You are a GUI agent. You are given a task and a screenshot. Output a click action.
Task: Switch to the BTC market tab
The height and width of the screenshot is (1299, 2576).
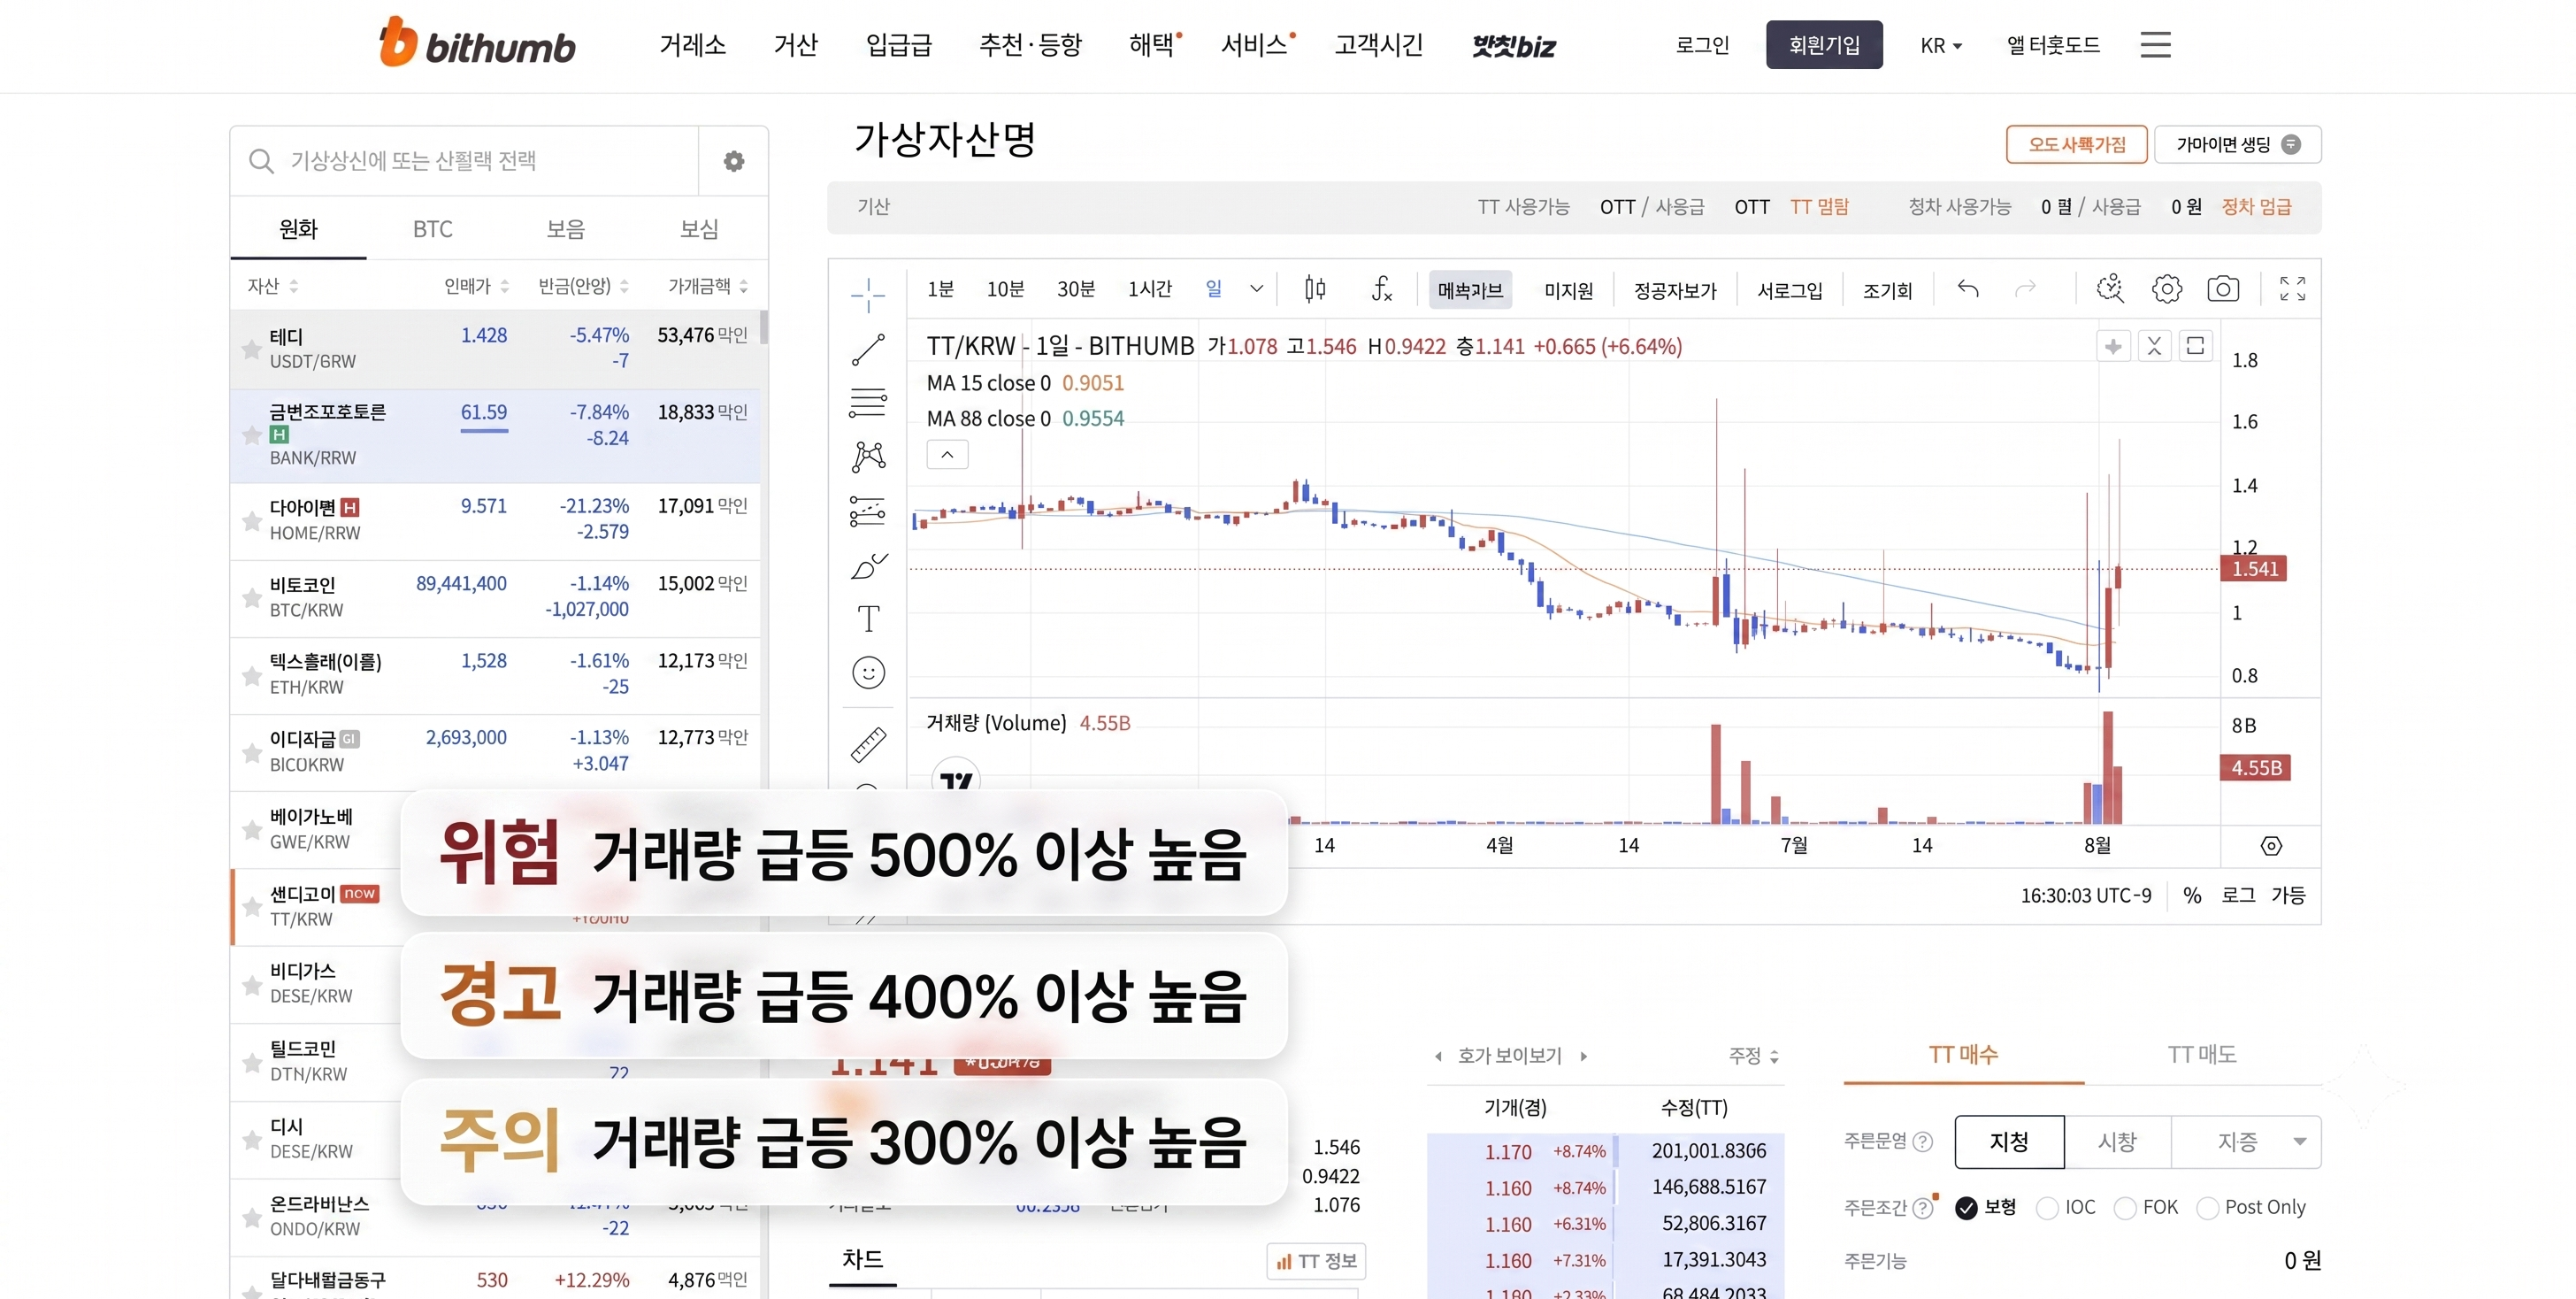(x=432, y=229)
